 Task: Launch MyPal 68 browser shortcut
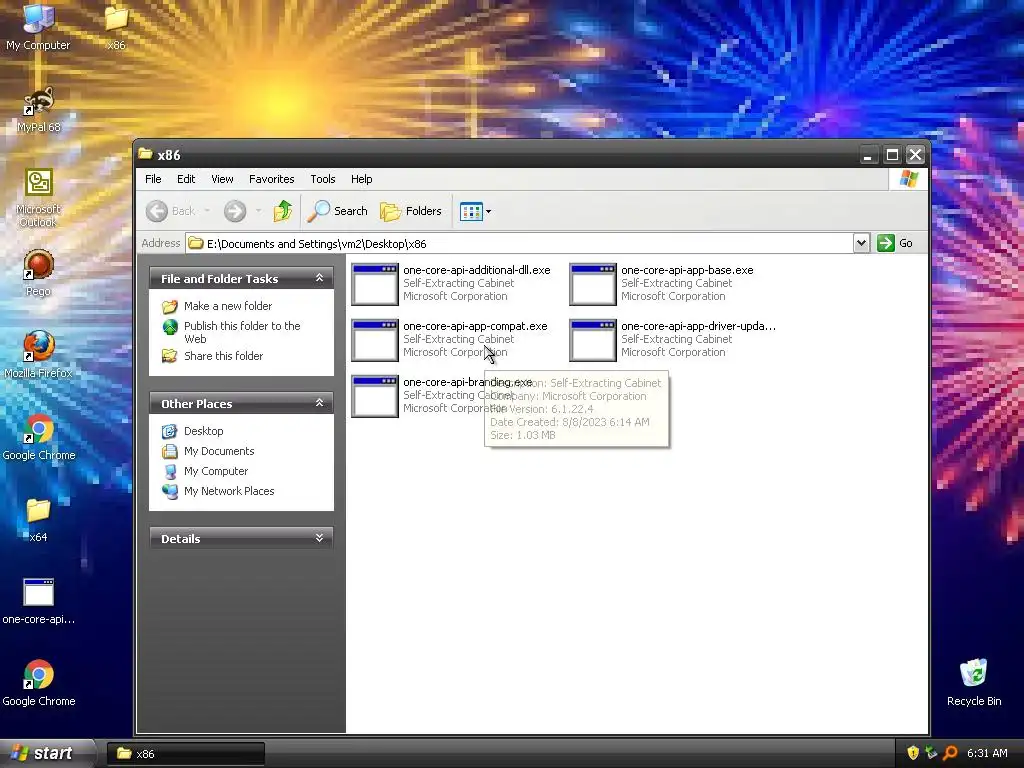(x=38, y=109)
